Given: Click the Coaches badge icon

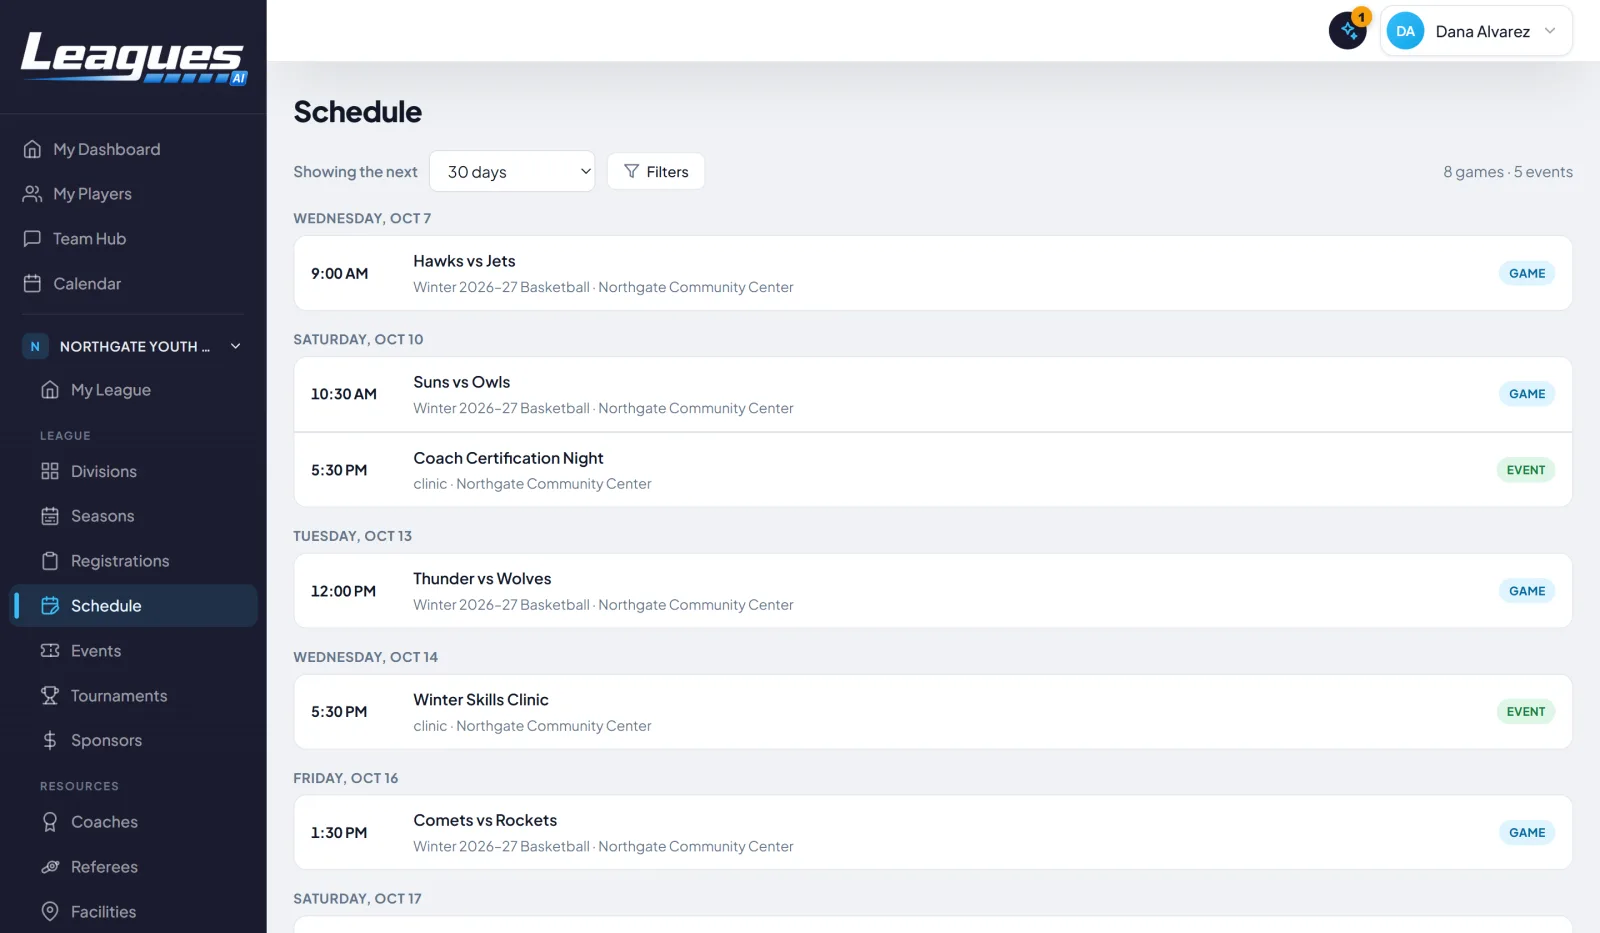Looking at the screenshot, I should click(50, 822).
